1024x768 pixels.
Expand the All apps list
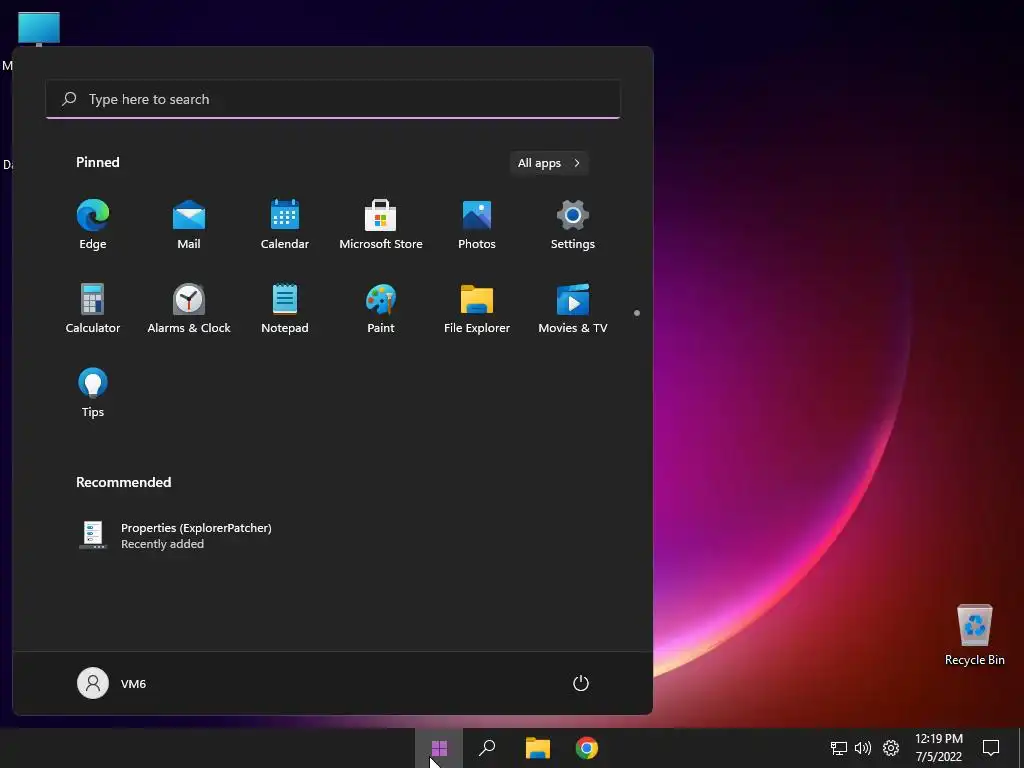tap(549, 163)
